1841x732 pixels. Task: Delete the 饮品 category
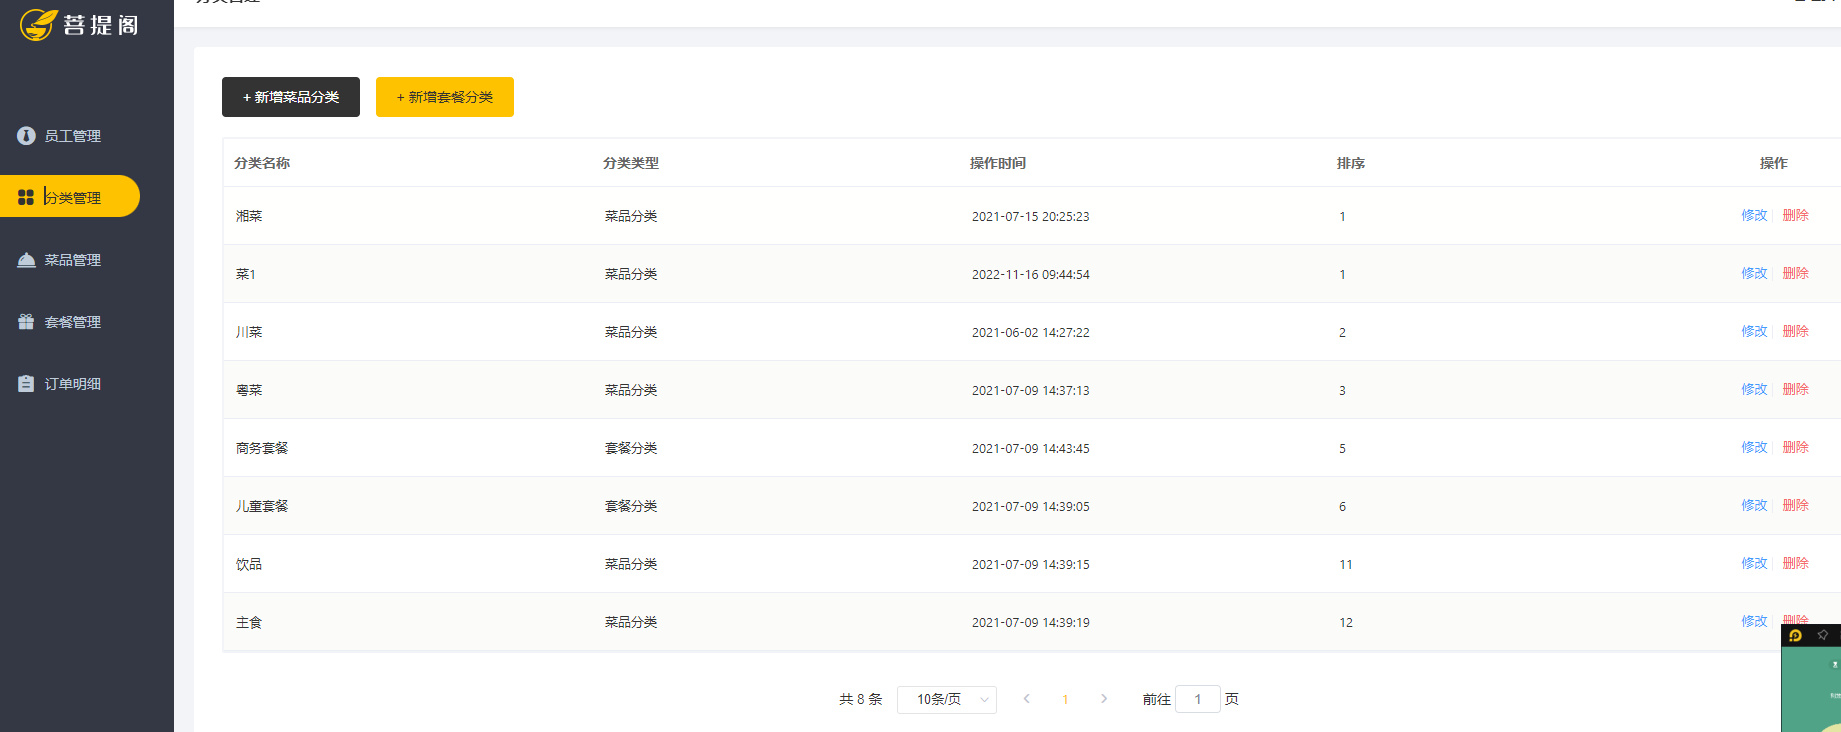(1796, 563)
